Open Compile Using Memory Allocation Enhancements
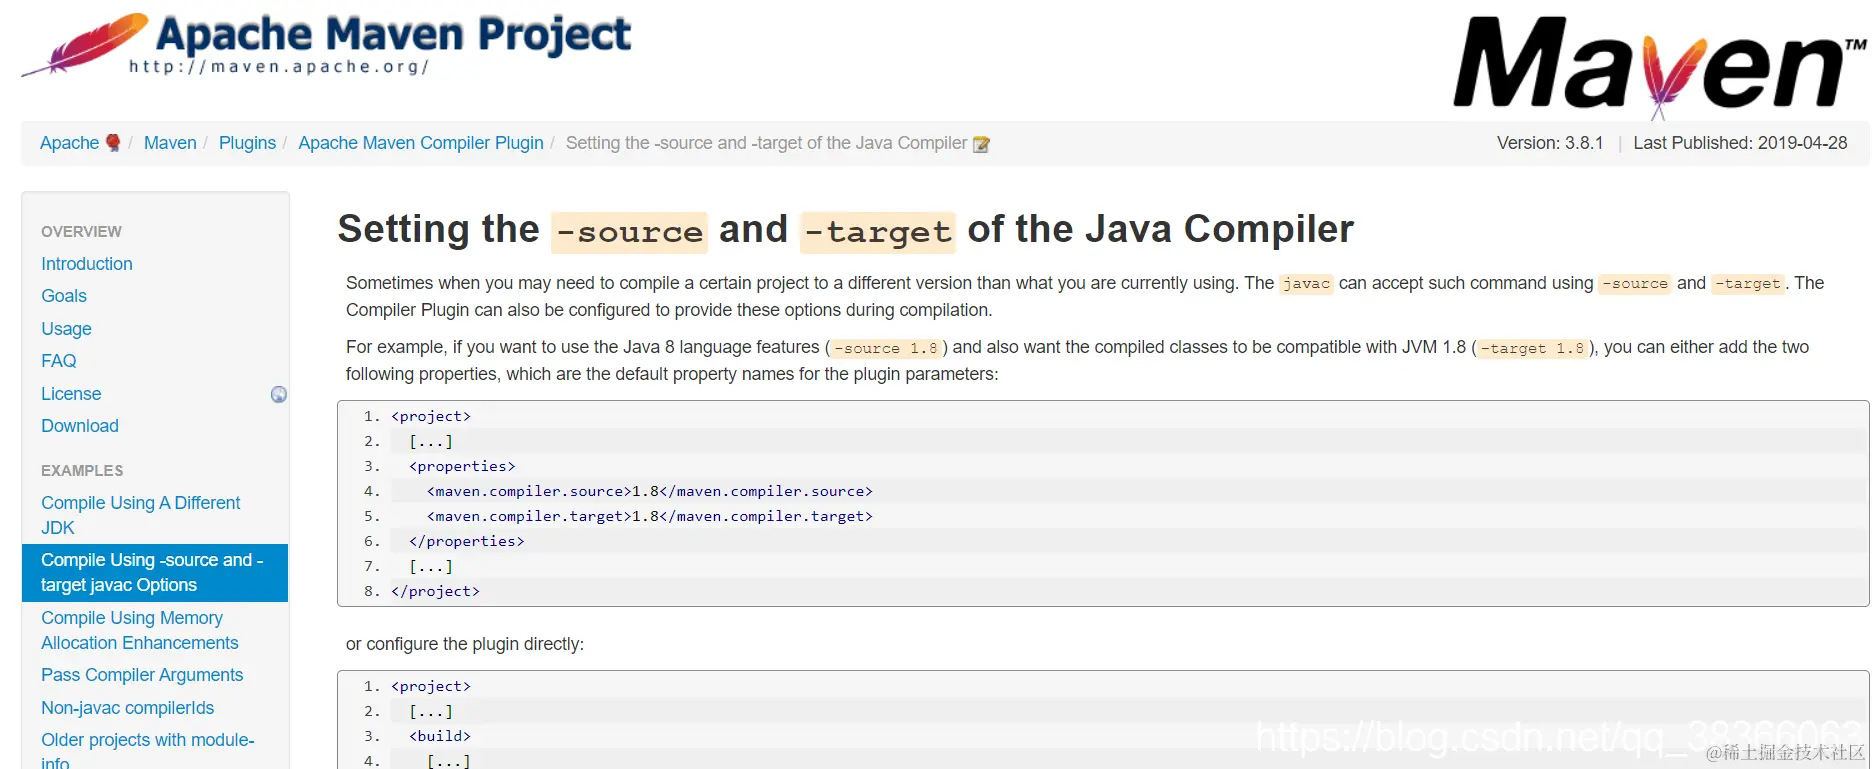The width and height of the screenshot is (1872, 769). 139,630
